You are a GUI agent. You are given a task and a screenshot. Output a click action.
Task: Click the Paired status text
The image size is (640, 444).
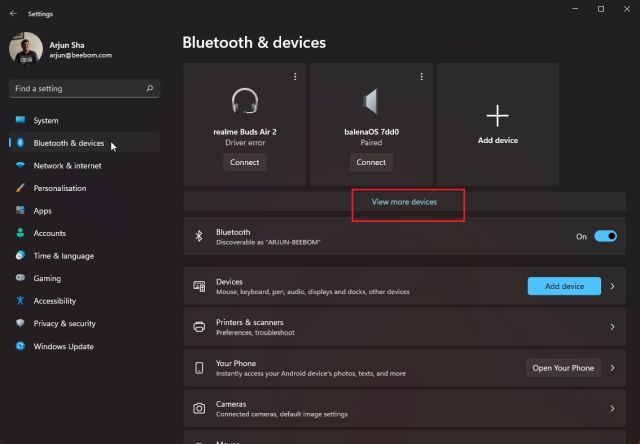371,142
